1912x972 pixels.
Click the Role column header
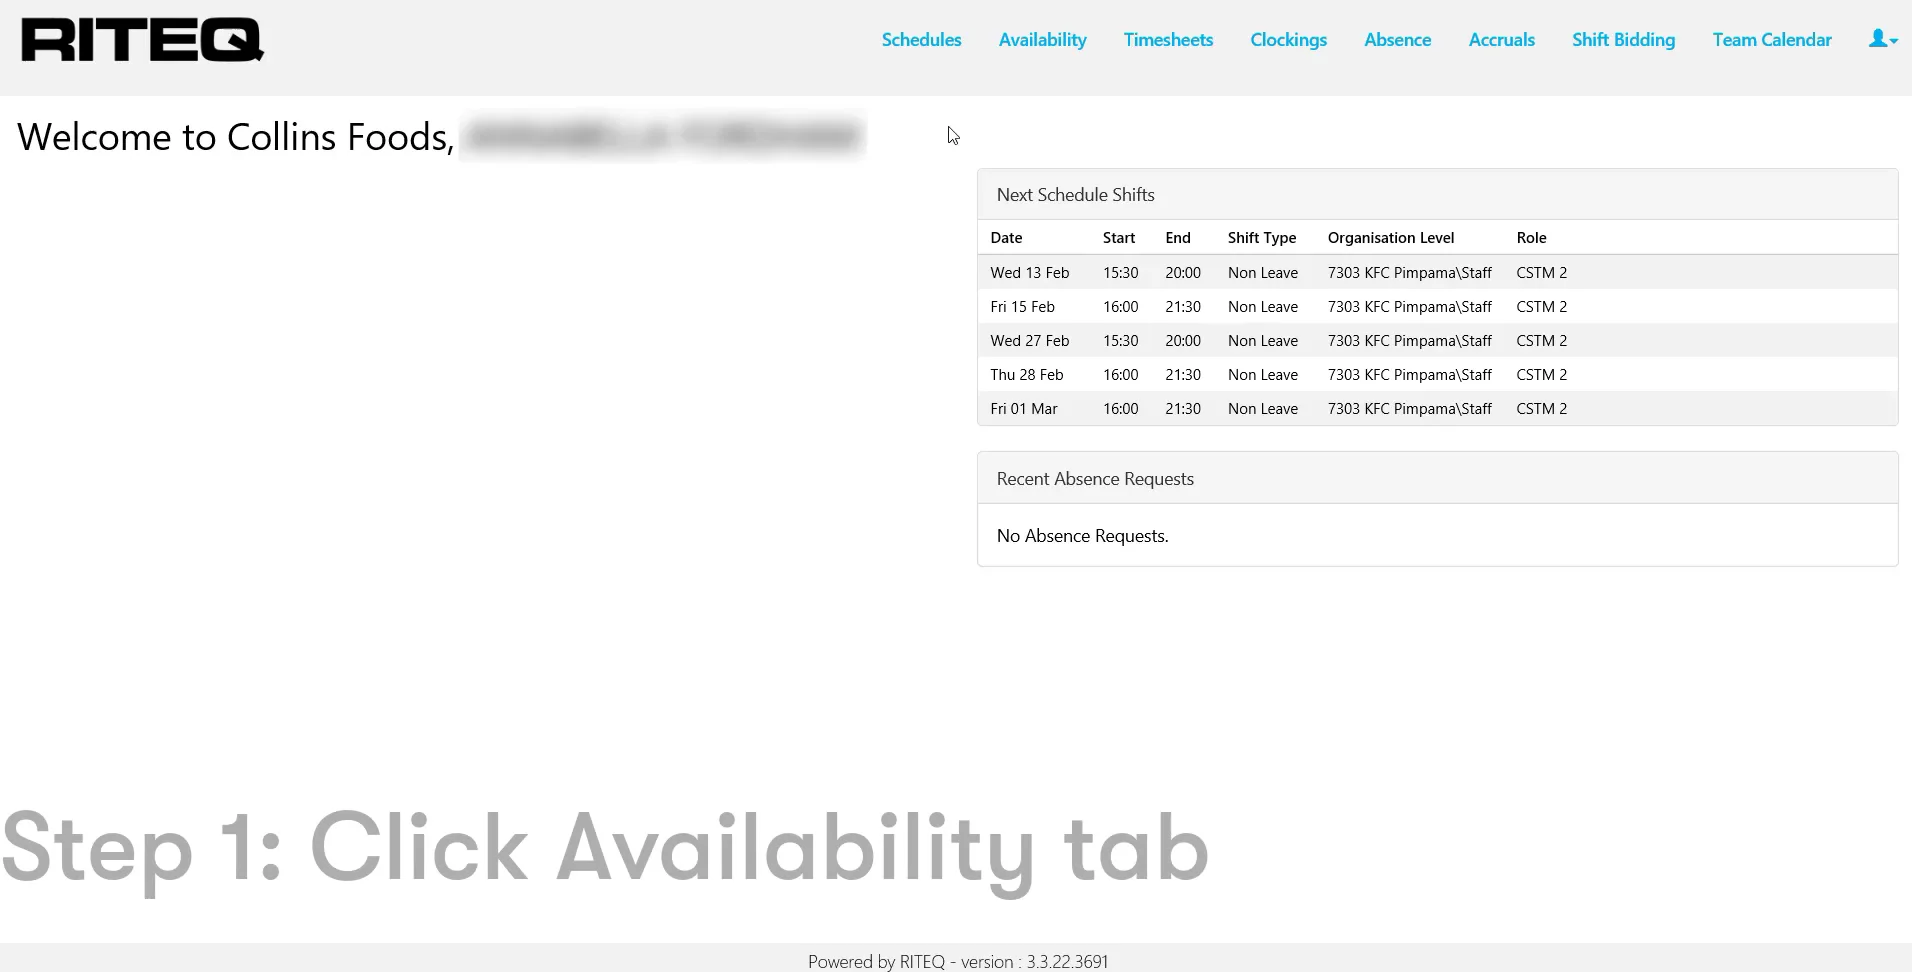[1531, 238]
